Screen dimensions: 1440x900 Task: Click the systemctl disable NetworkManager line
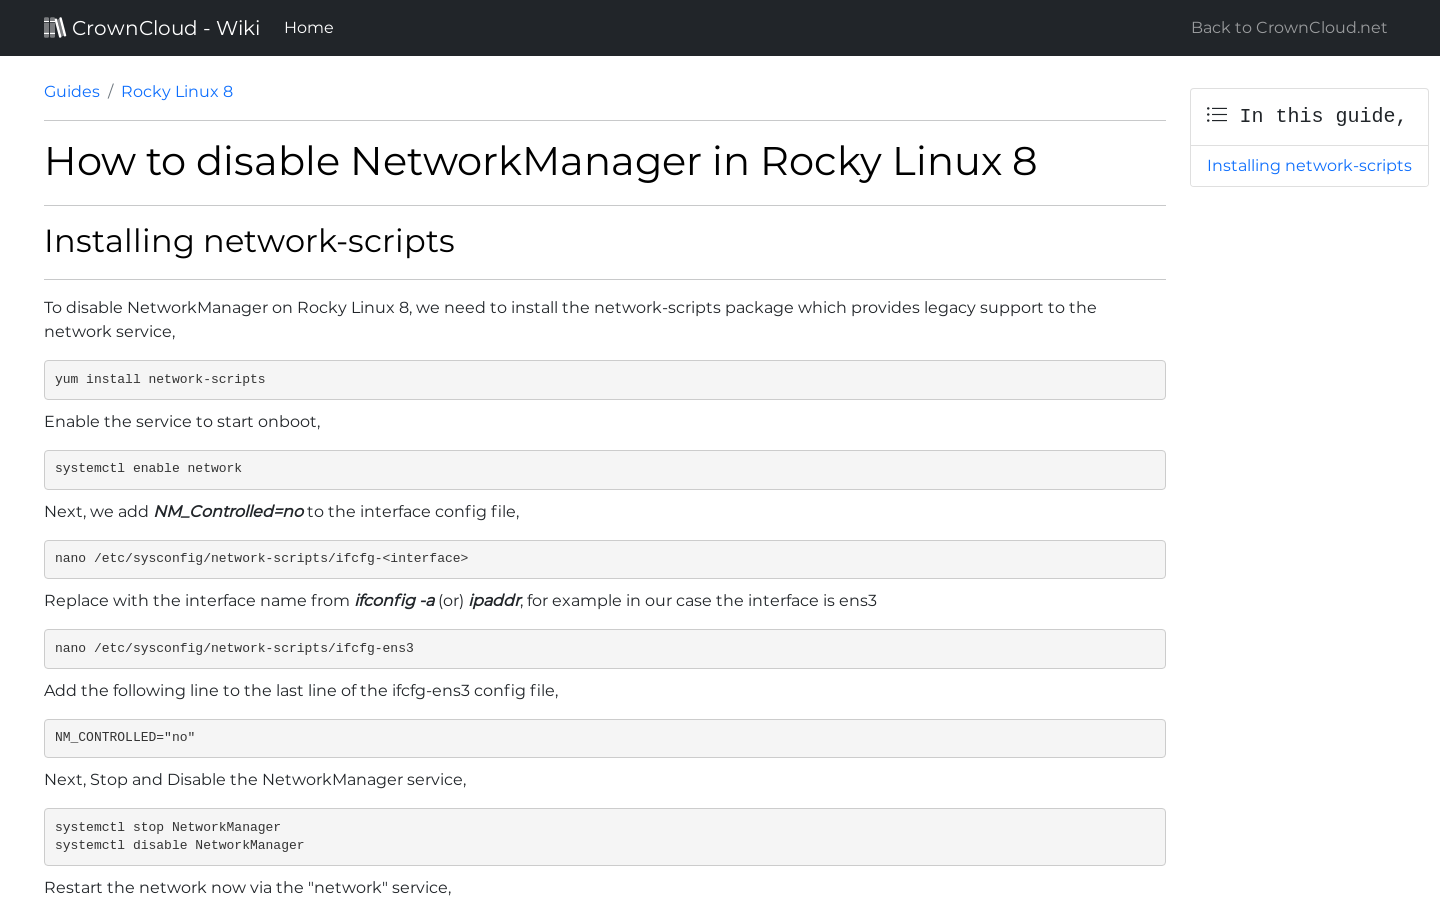[179, 846]
